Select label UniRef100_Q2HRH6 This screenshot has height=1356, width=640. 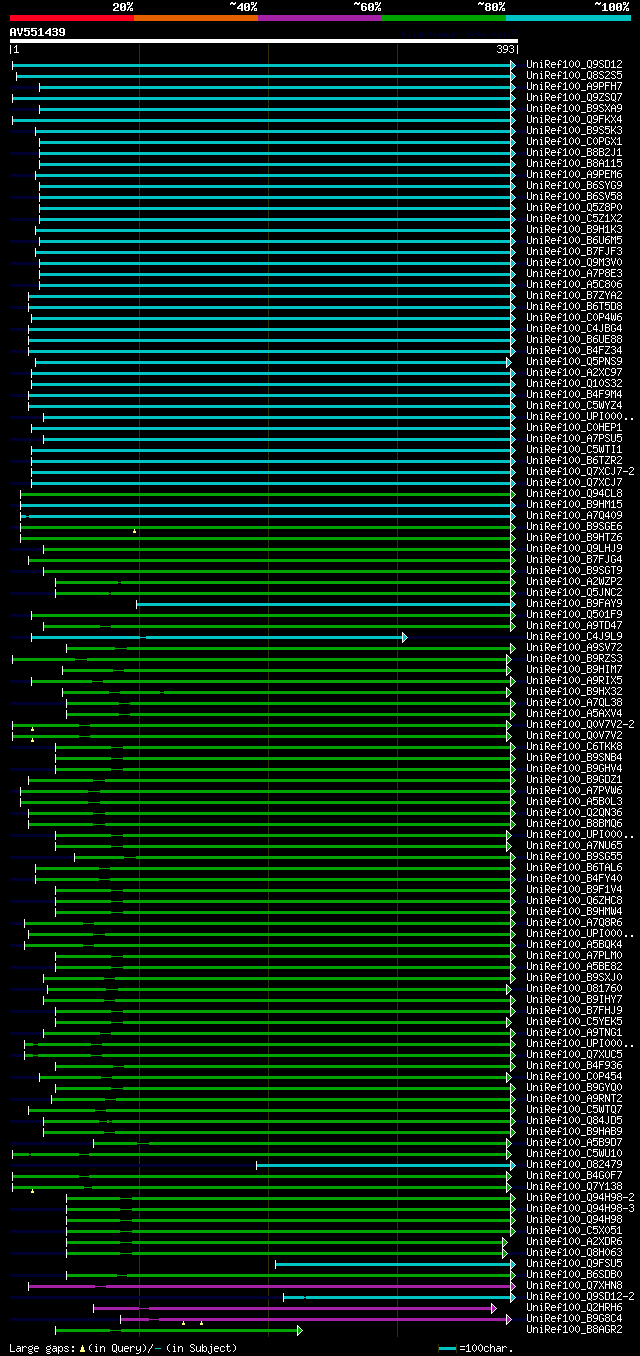574,1308
